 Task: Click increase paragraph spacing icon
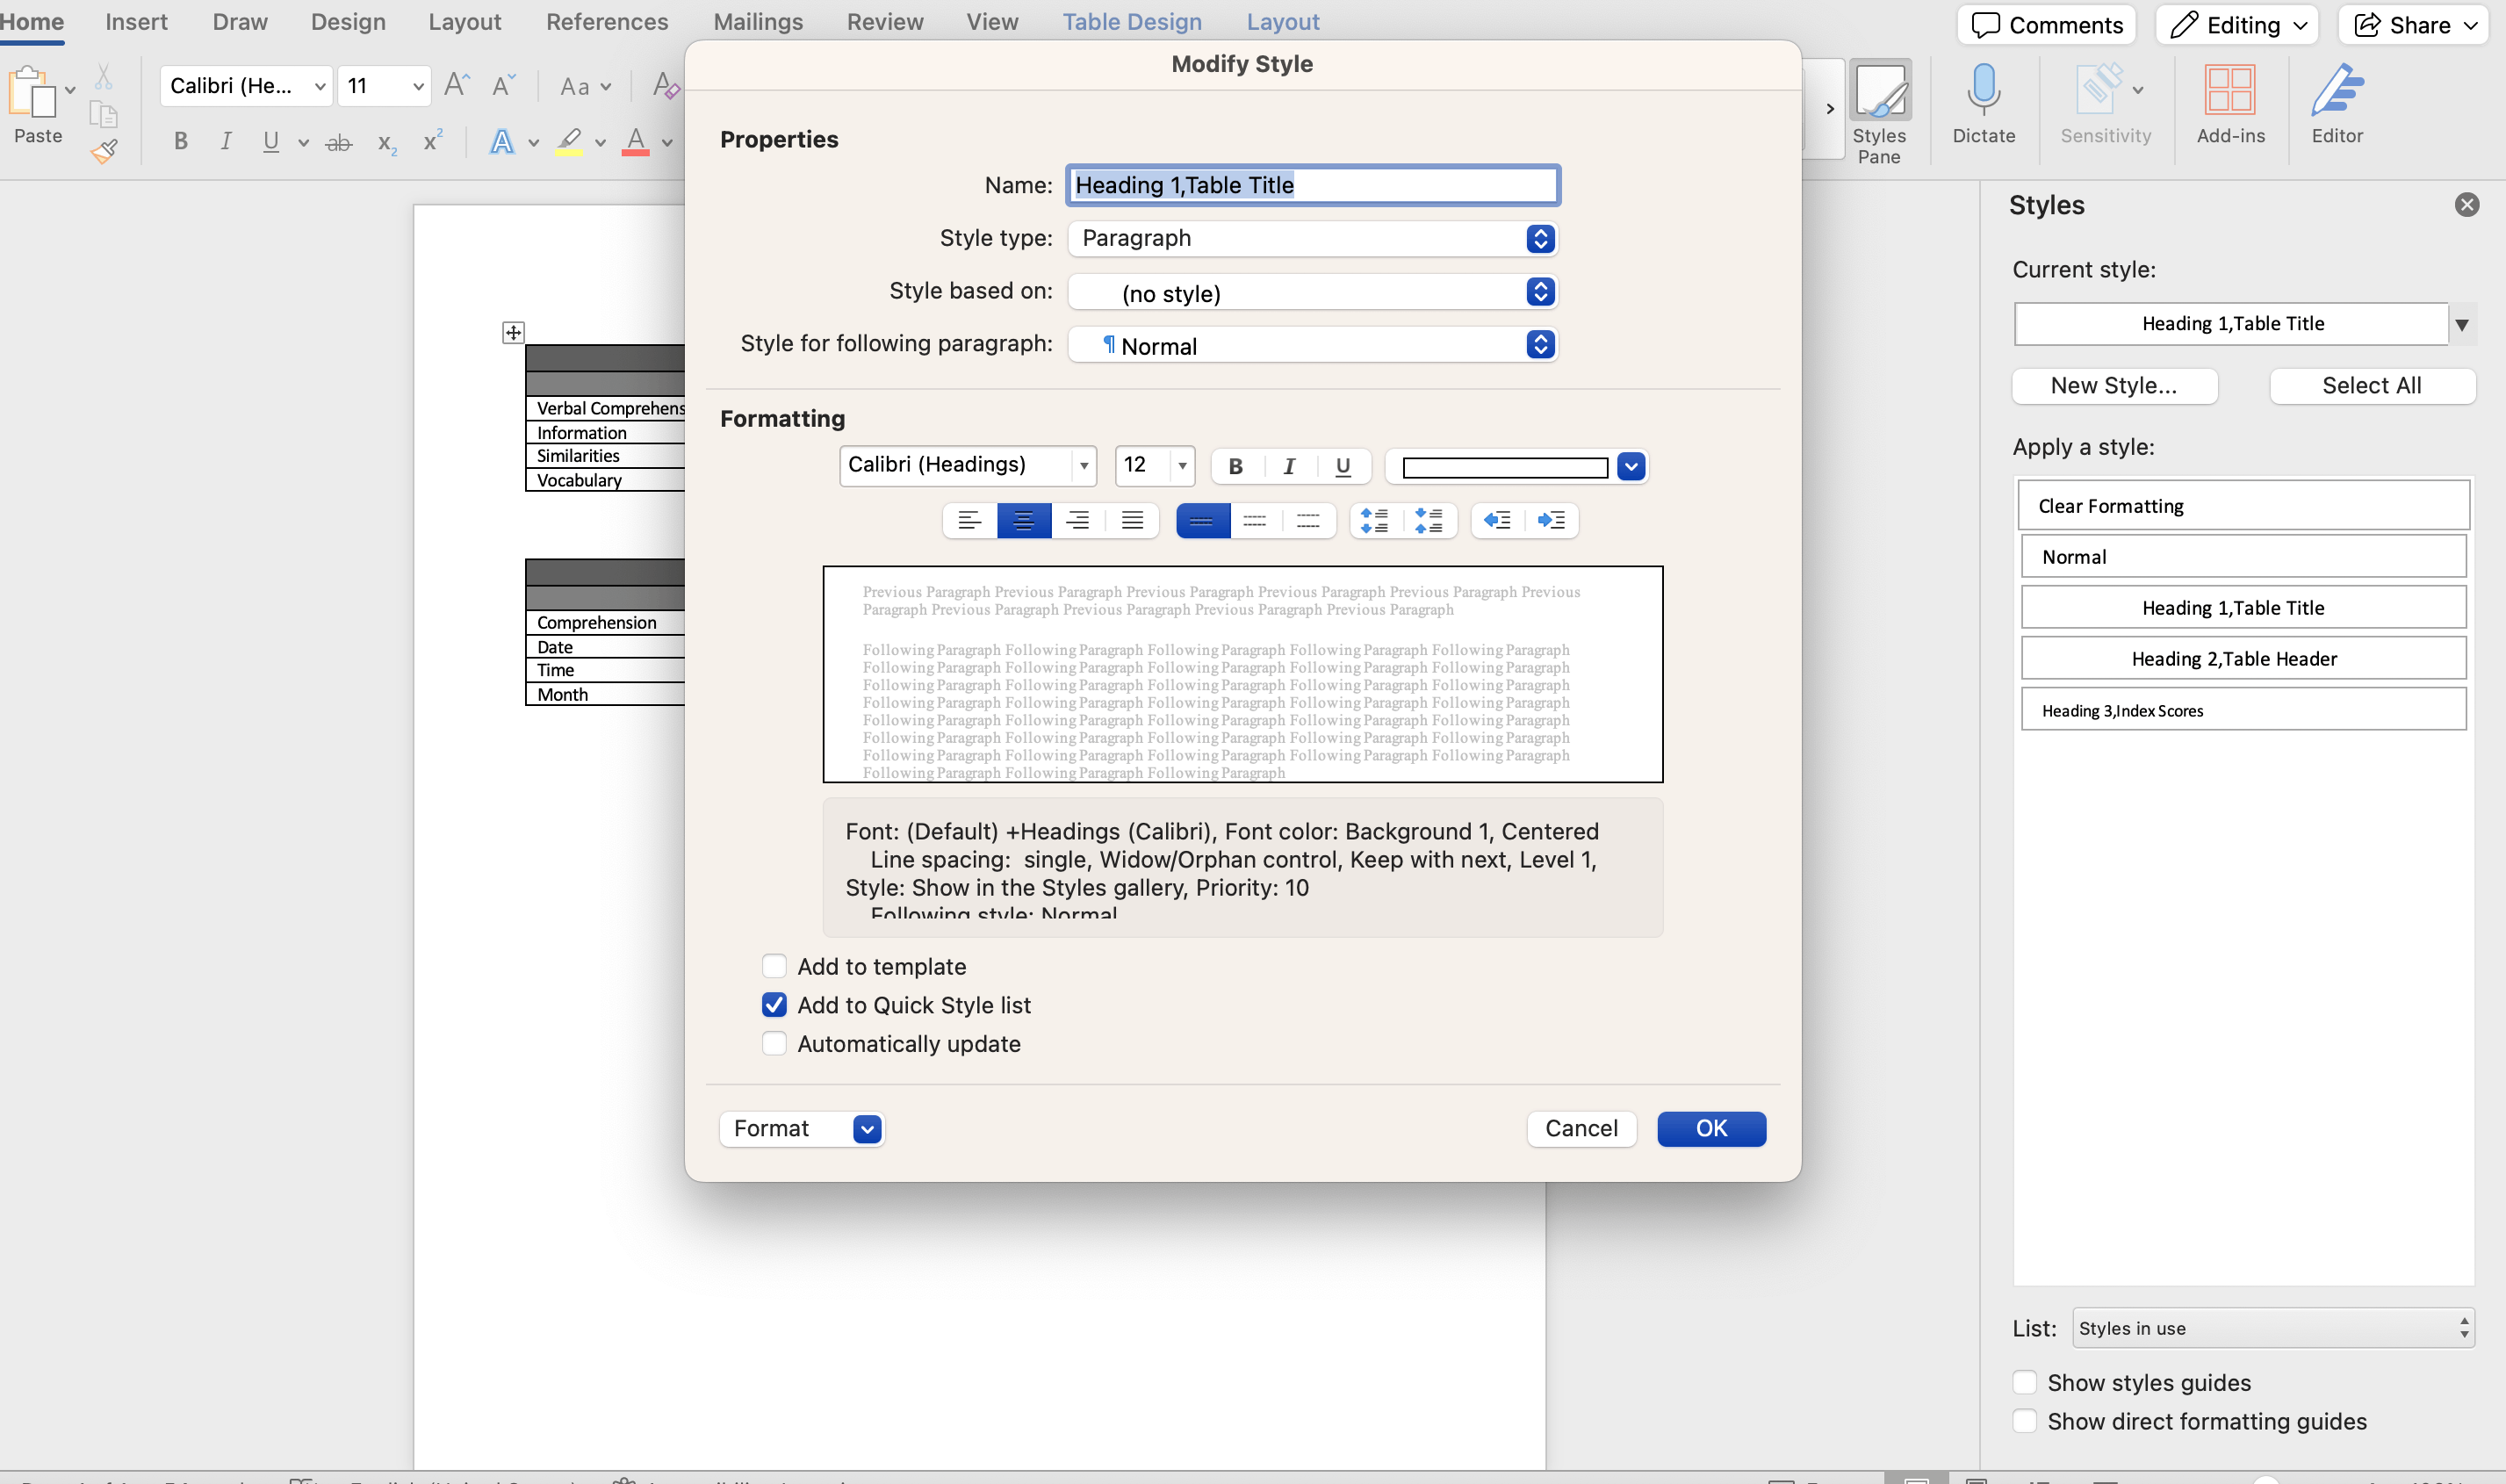click(1374, 520)
